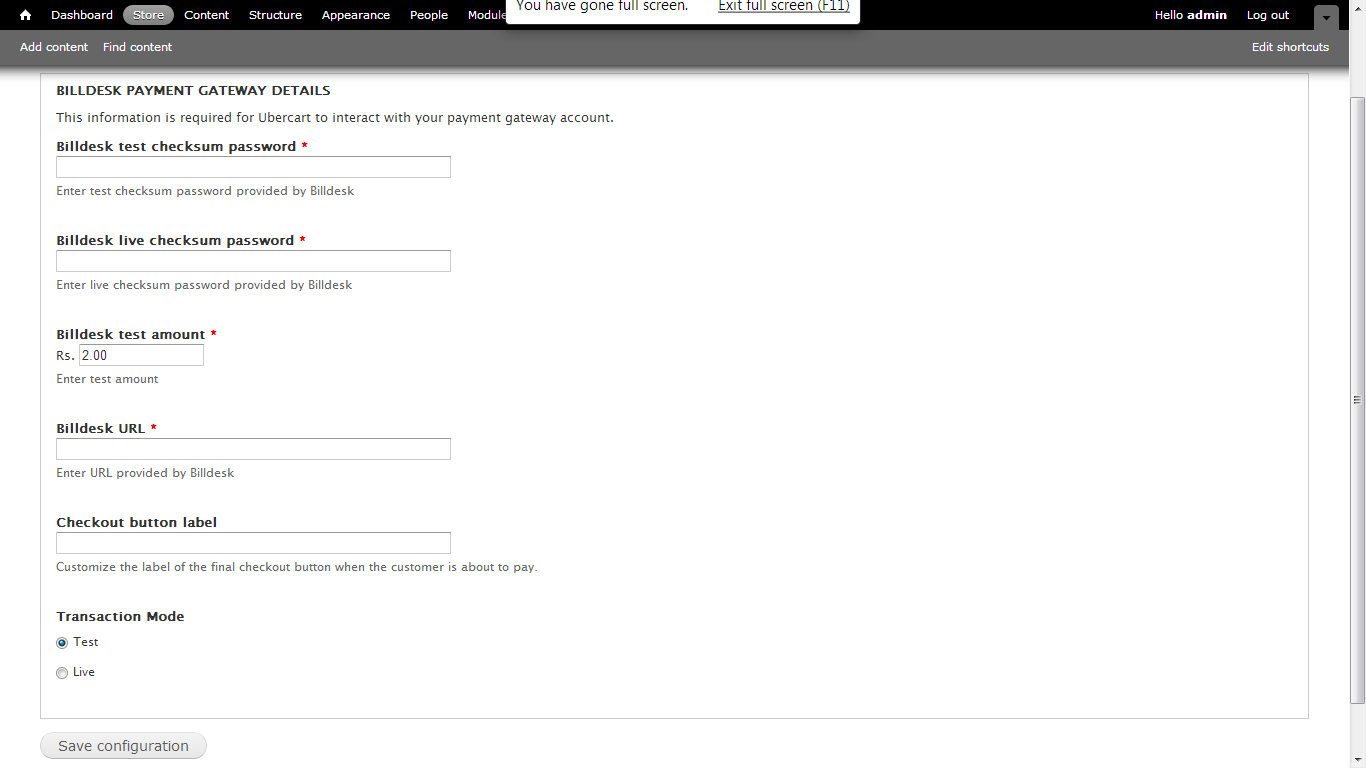Screen dimensions: 1366x768
Task: Open the Modules admin menu
Action: (487, 15)
